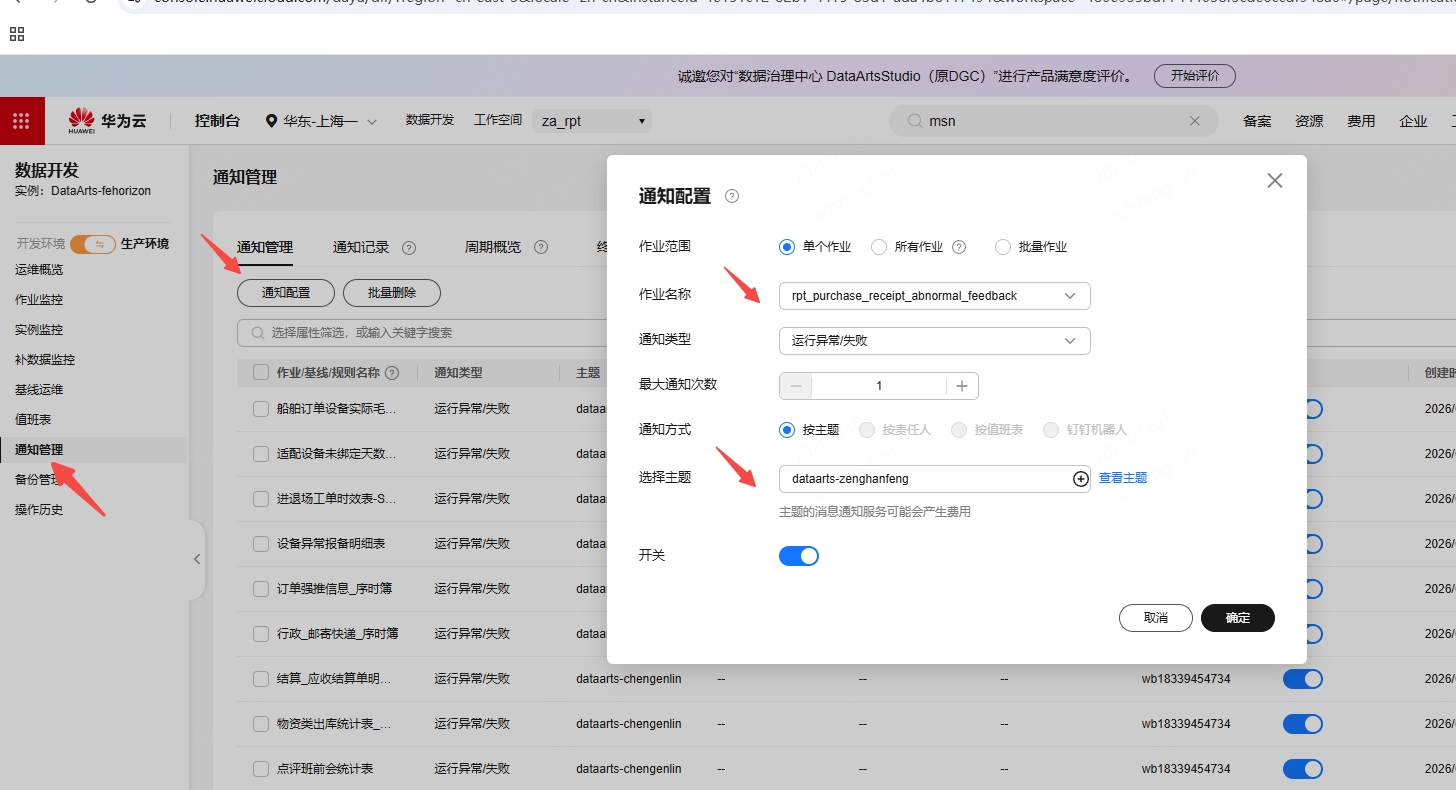Click the minus stepper for 最大通知次数
The height and width of the screenshot is (790, 1456).
(796, 386)
